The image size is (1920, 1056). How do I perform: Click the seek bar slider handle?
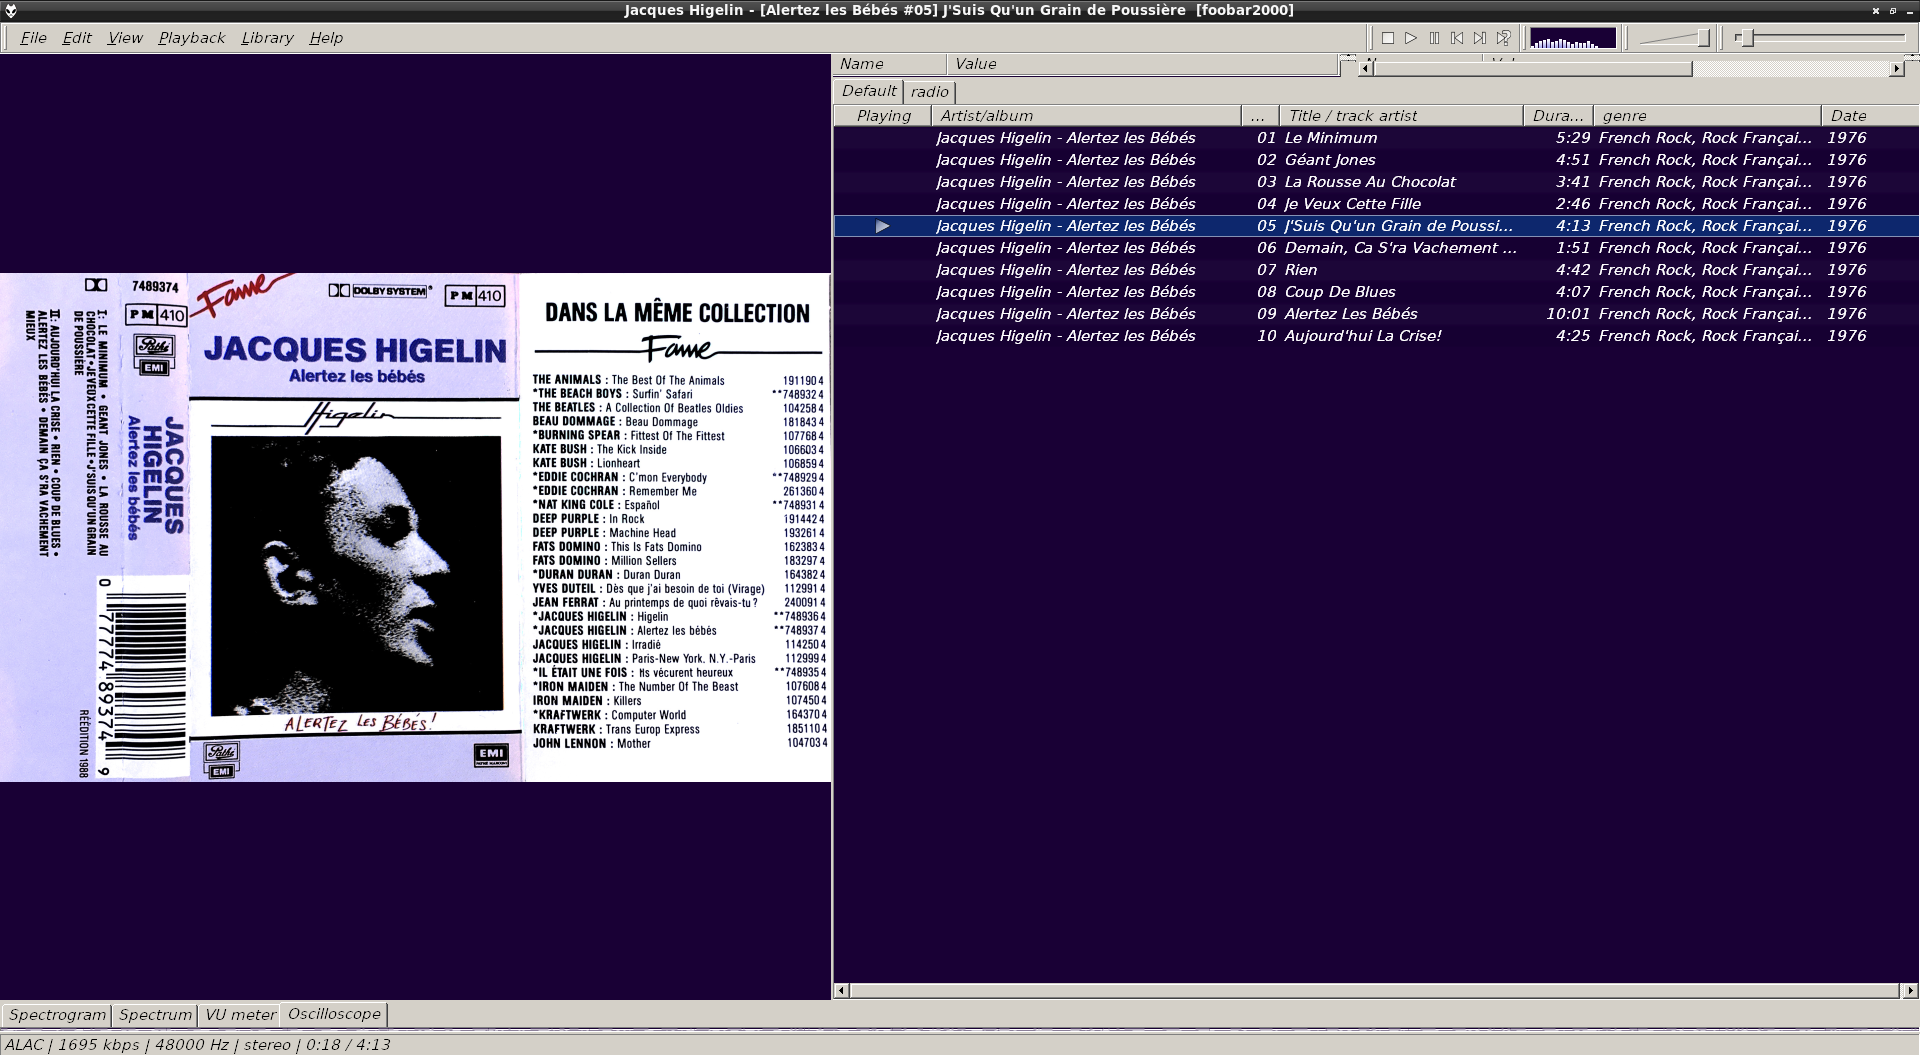point(1746,38)
